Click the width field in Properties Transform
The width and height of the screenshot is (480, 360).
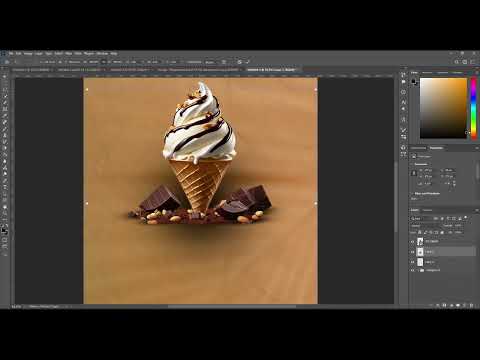click(428, 170)
